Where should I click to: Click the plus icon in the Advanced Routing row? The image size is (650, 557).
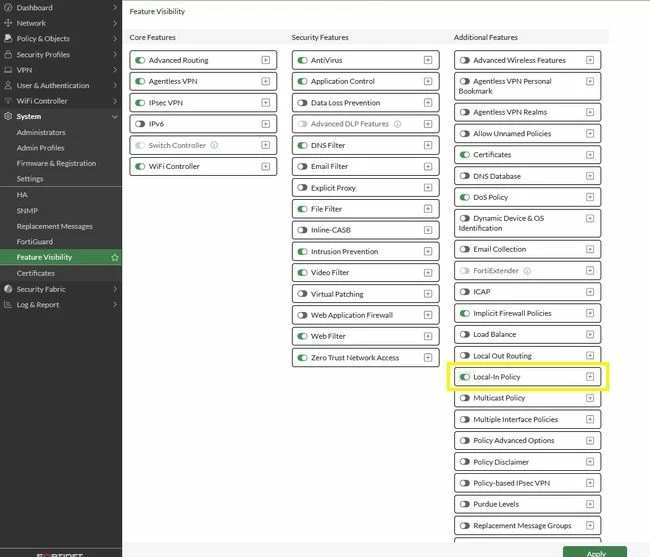click(266, 60)
